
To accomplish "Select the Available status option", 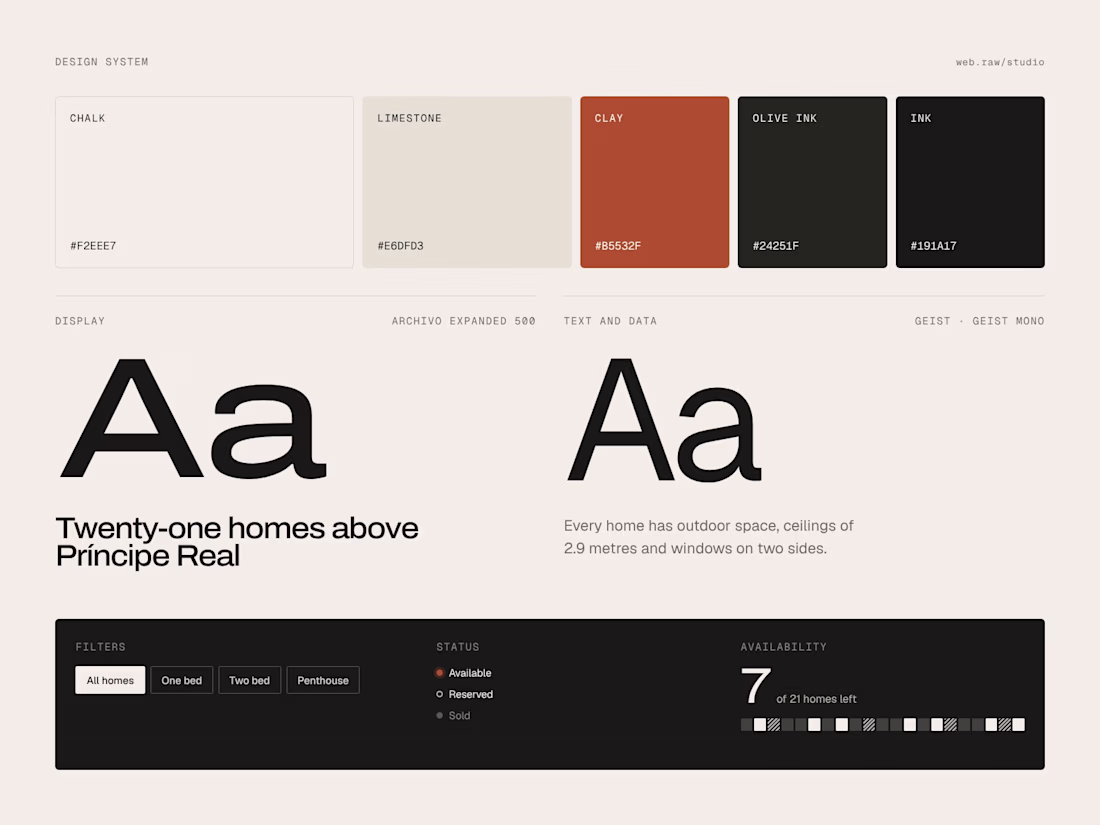I will [464, 673].
